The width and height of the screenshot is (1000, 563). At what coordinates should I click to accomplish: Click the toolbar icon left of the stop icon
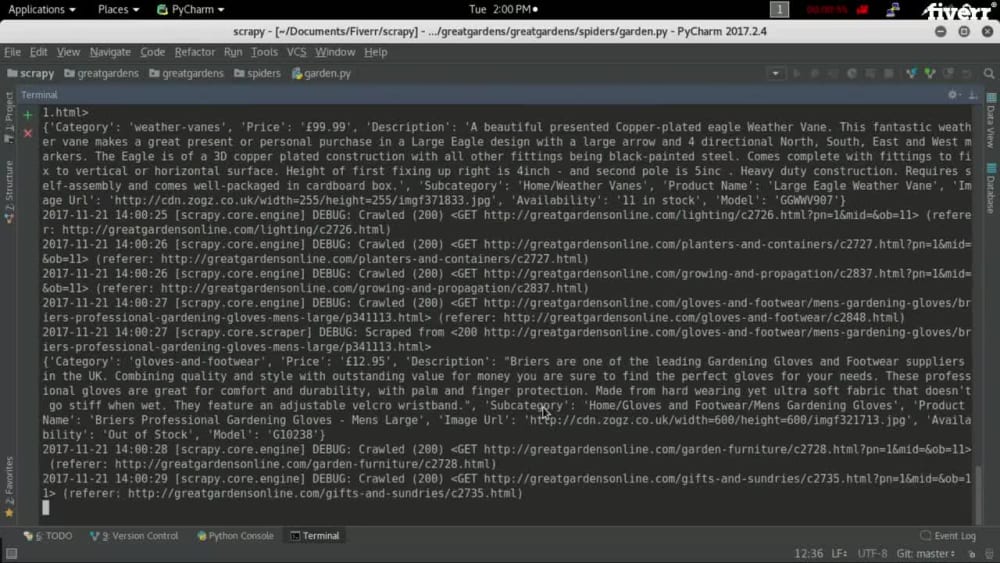tap(870, 73)
